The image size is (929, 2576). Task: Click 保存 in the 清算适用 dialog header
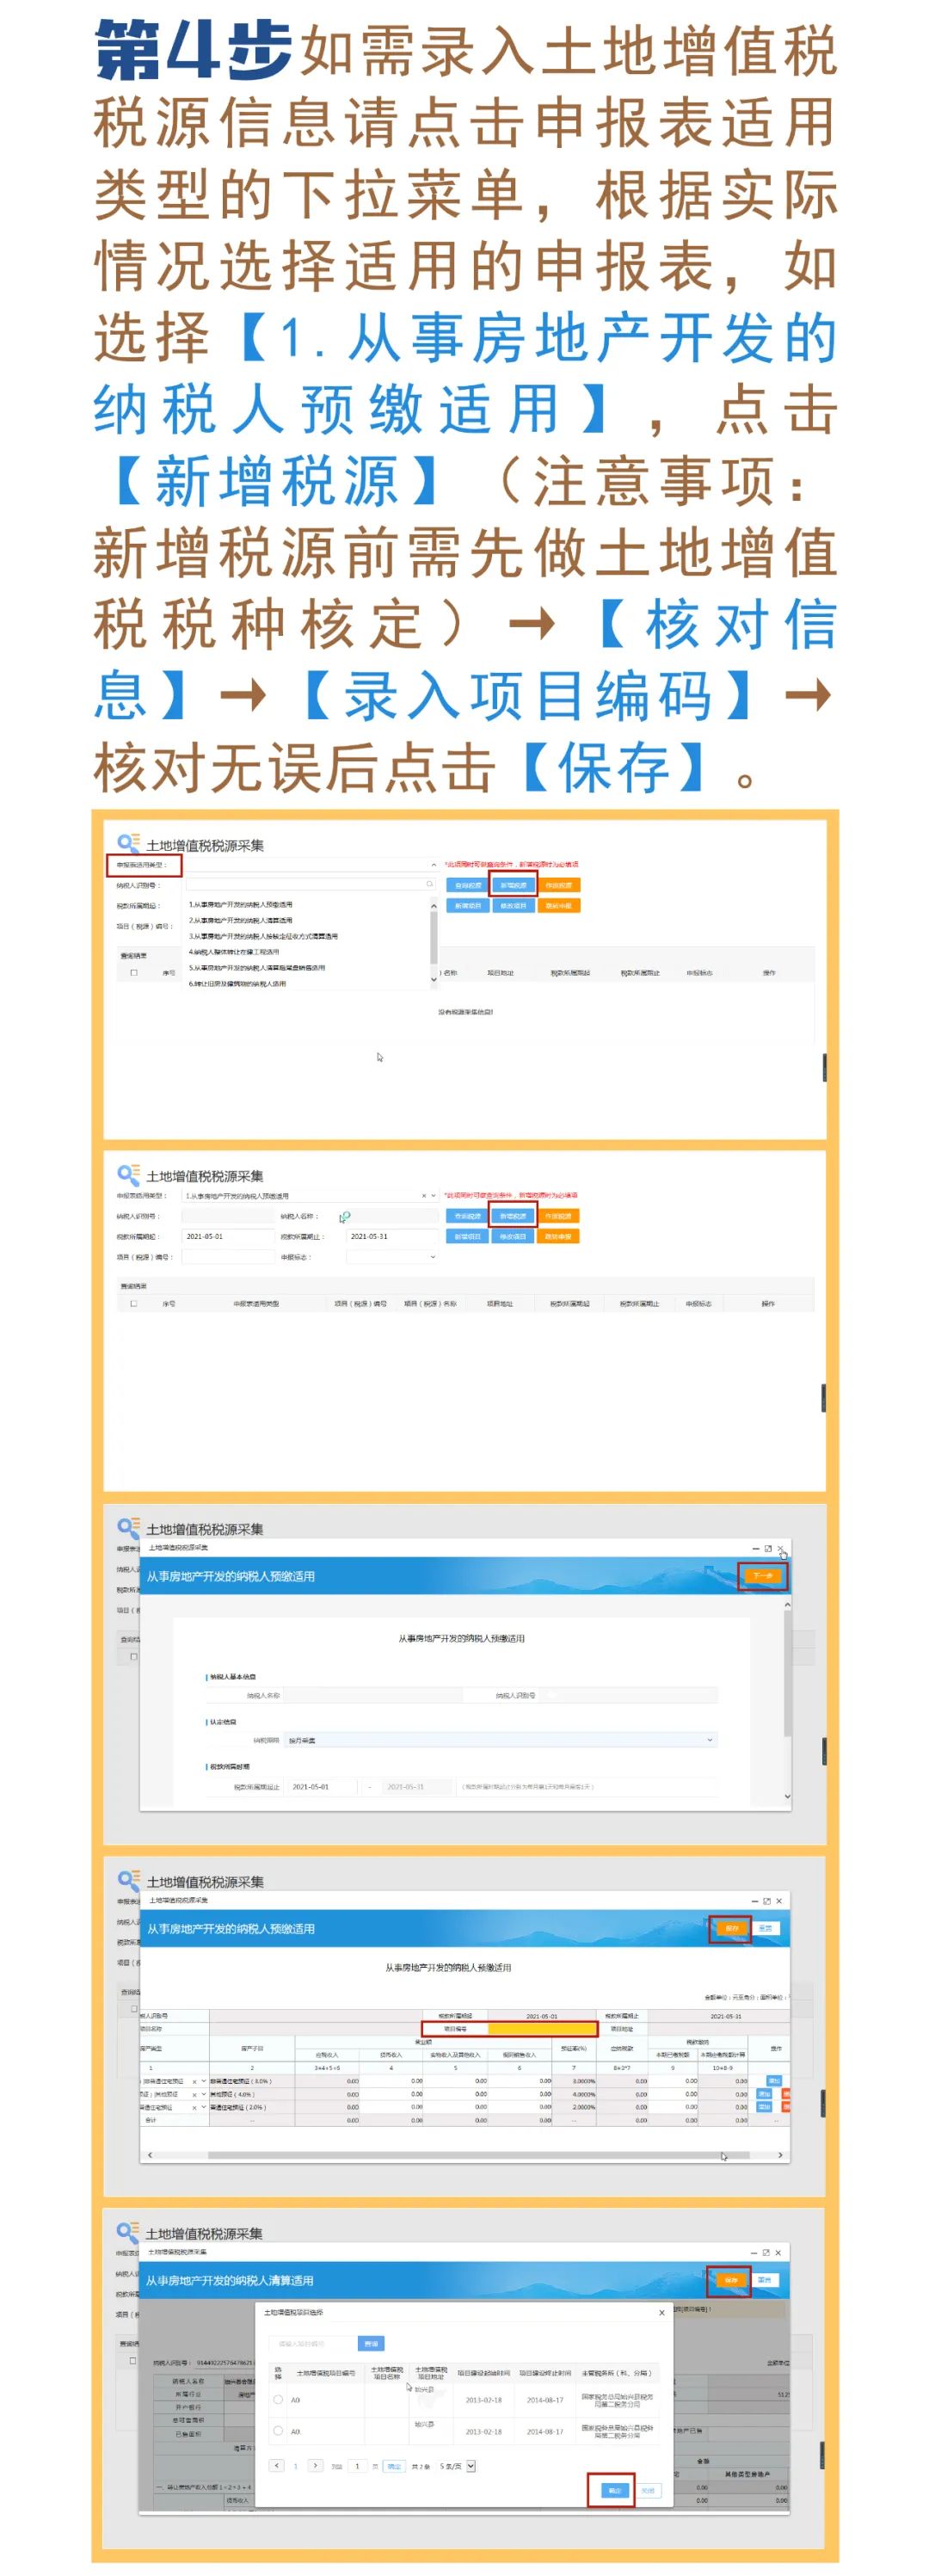click(x=730, y=2280)
